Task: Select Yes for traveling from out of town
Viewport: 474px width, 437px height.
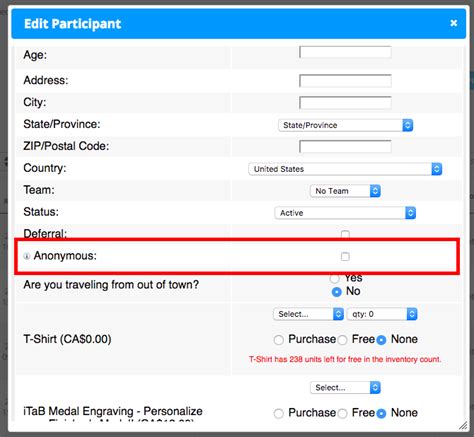Action: point(334,278)
